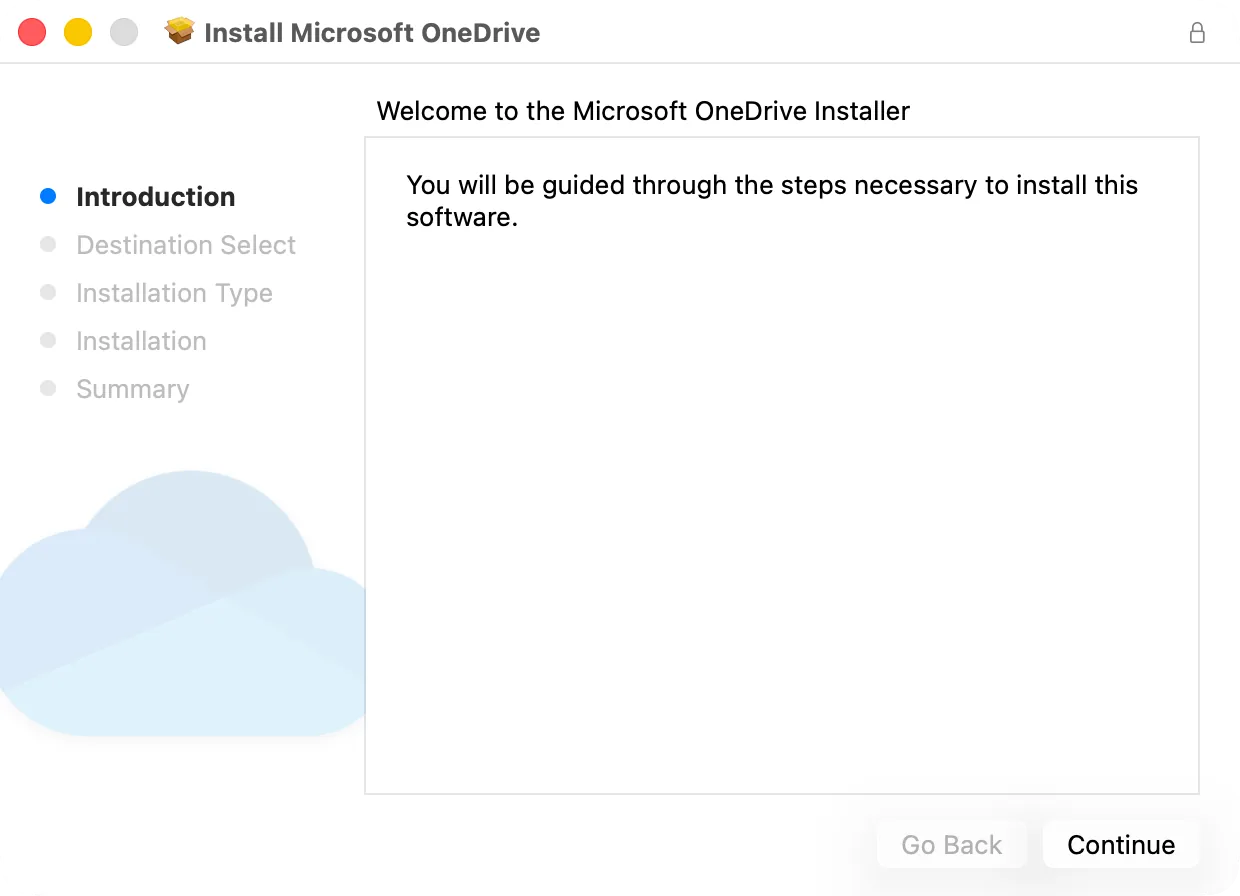Click the 'Install Microsoft OneDrive' window title
Viewport: 1240px width, 896px height.
372,33
